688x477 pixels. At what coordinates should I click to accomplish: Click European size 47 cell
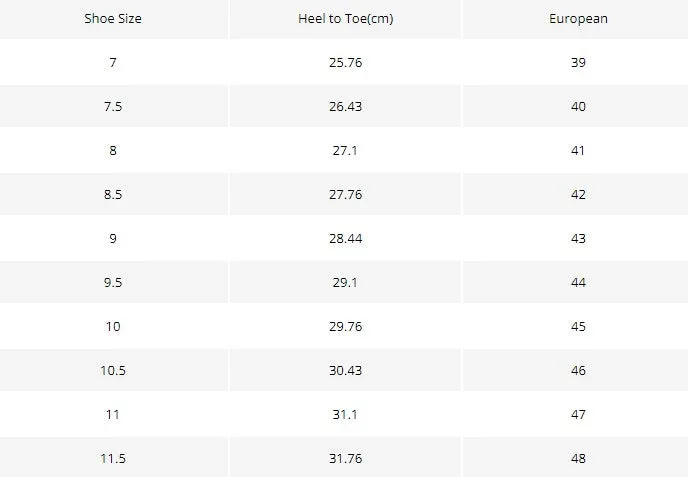click(x=578, y=414)
